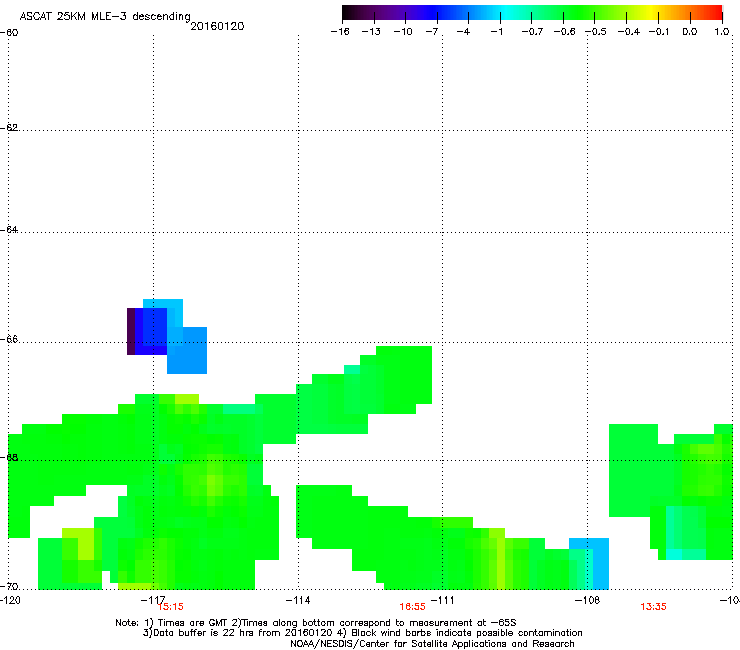740x650 pixels.
Task: Click the -64 latitude axis label
Action: pos(9,230)
